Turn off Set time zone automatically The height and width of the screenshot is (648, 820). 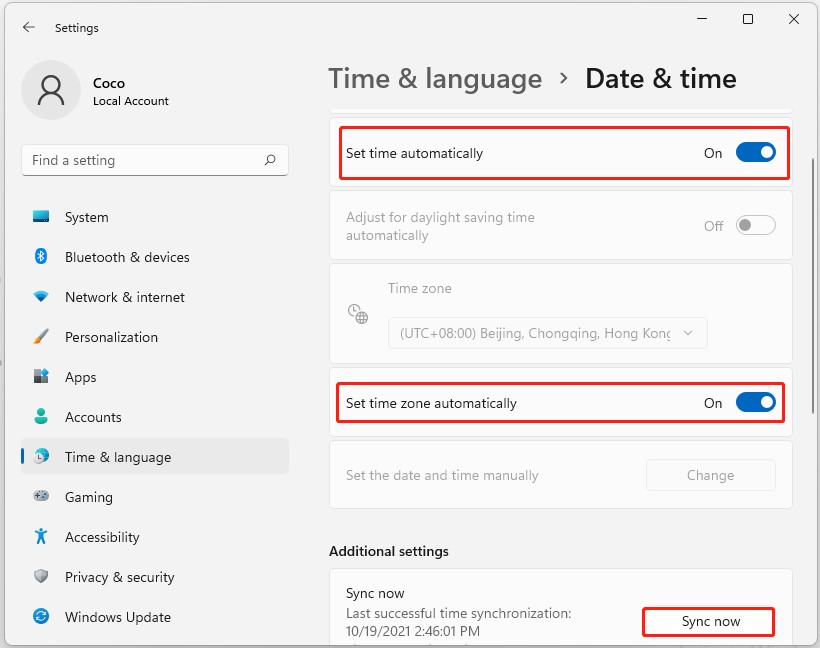(755, 403)
